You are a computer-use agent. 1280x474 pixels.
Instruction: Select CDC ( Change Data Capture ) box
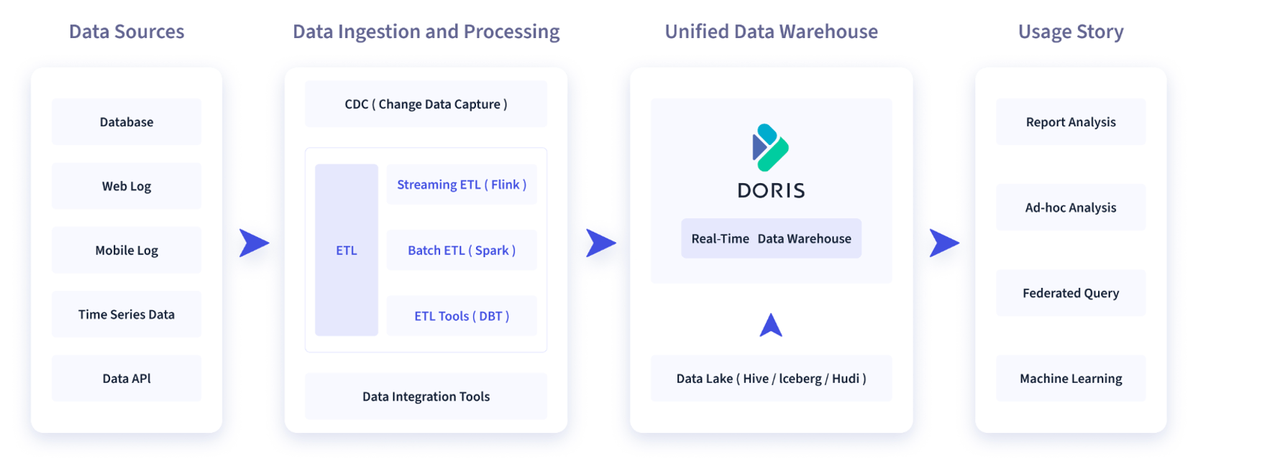426,104
